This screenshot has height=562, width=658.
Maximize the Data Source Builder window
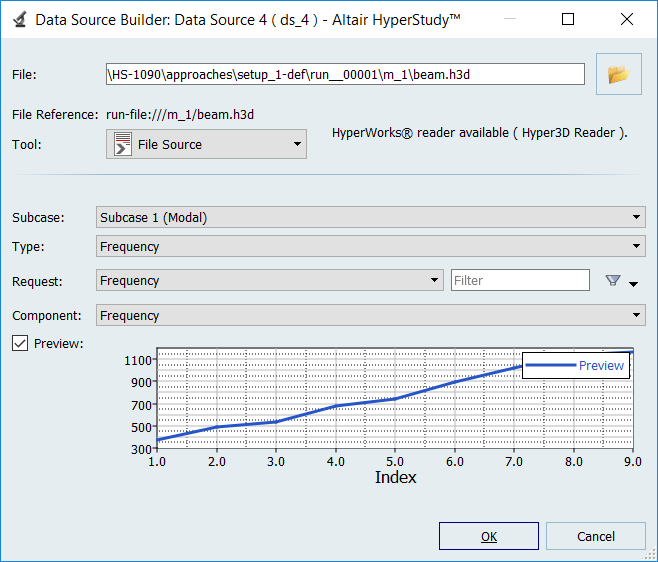[568, 19]
